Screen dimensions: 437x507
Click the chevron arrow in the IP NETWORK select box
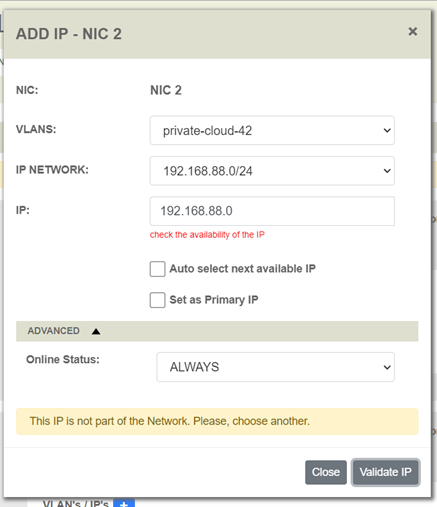(387, 171)
